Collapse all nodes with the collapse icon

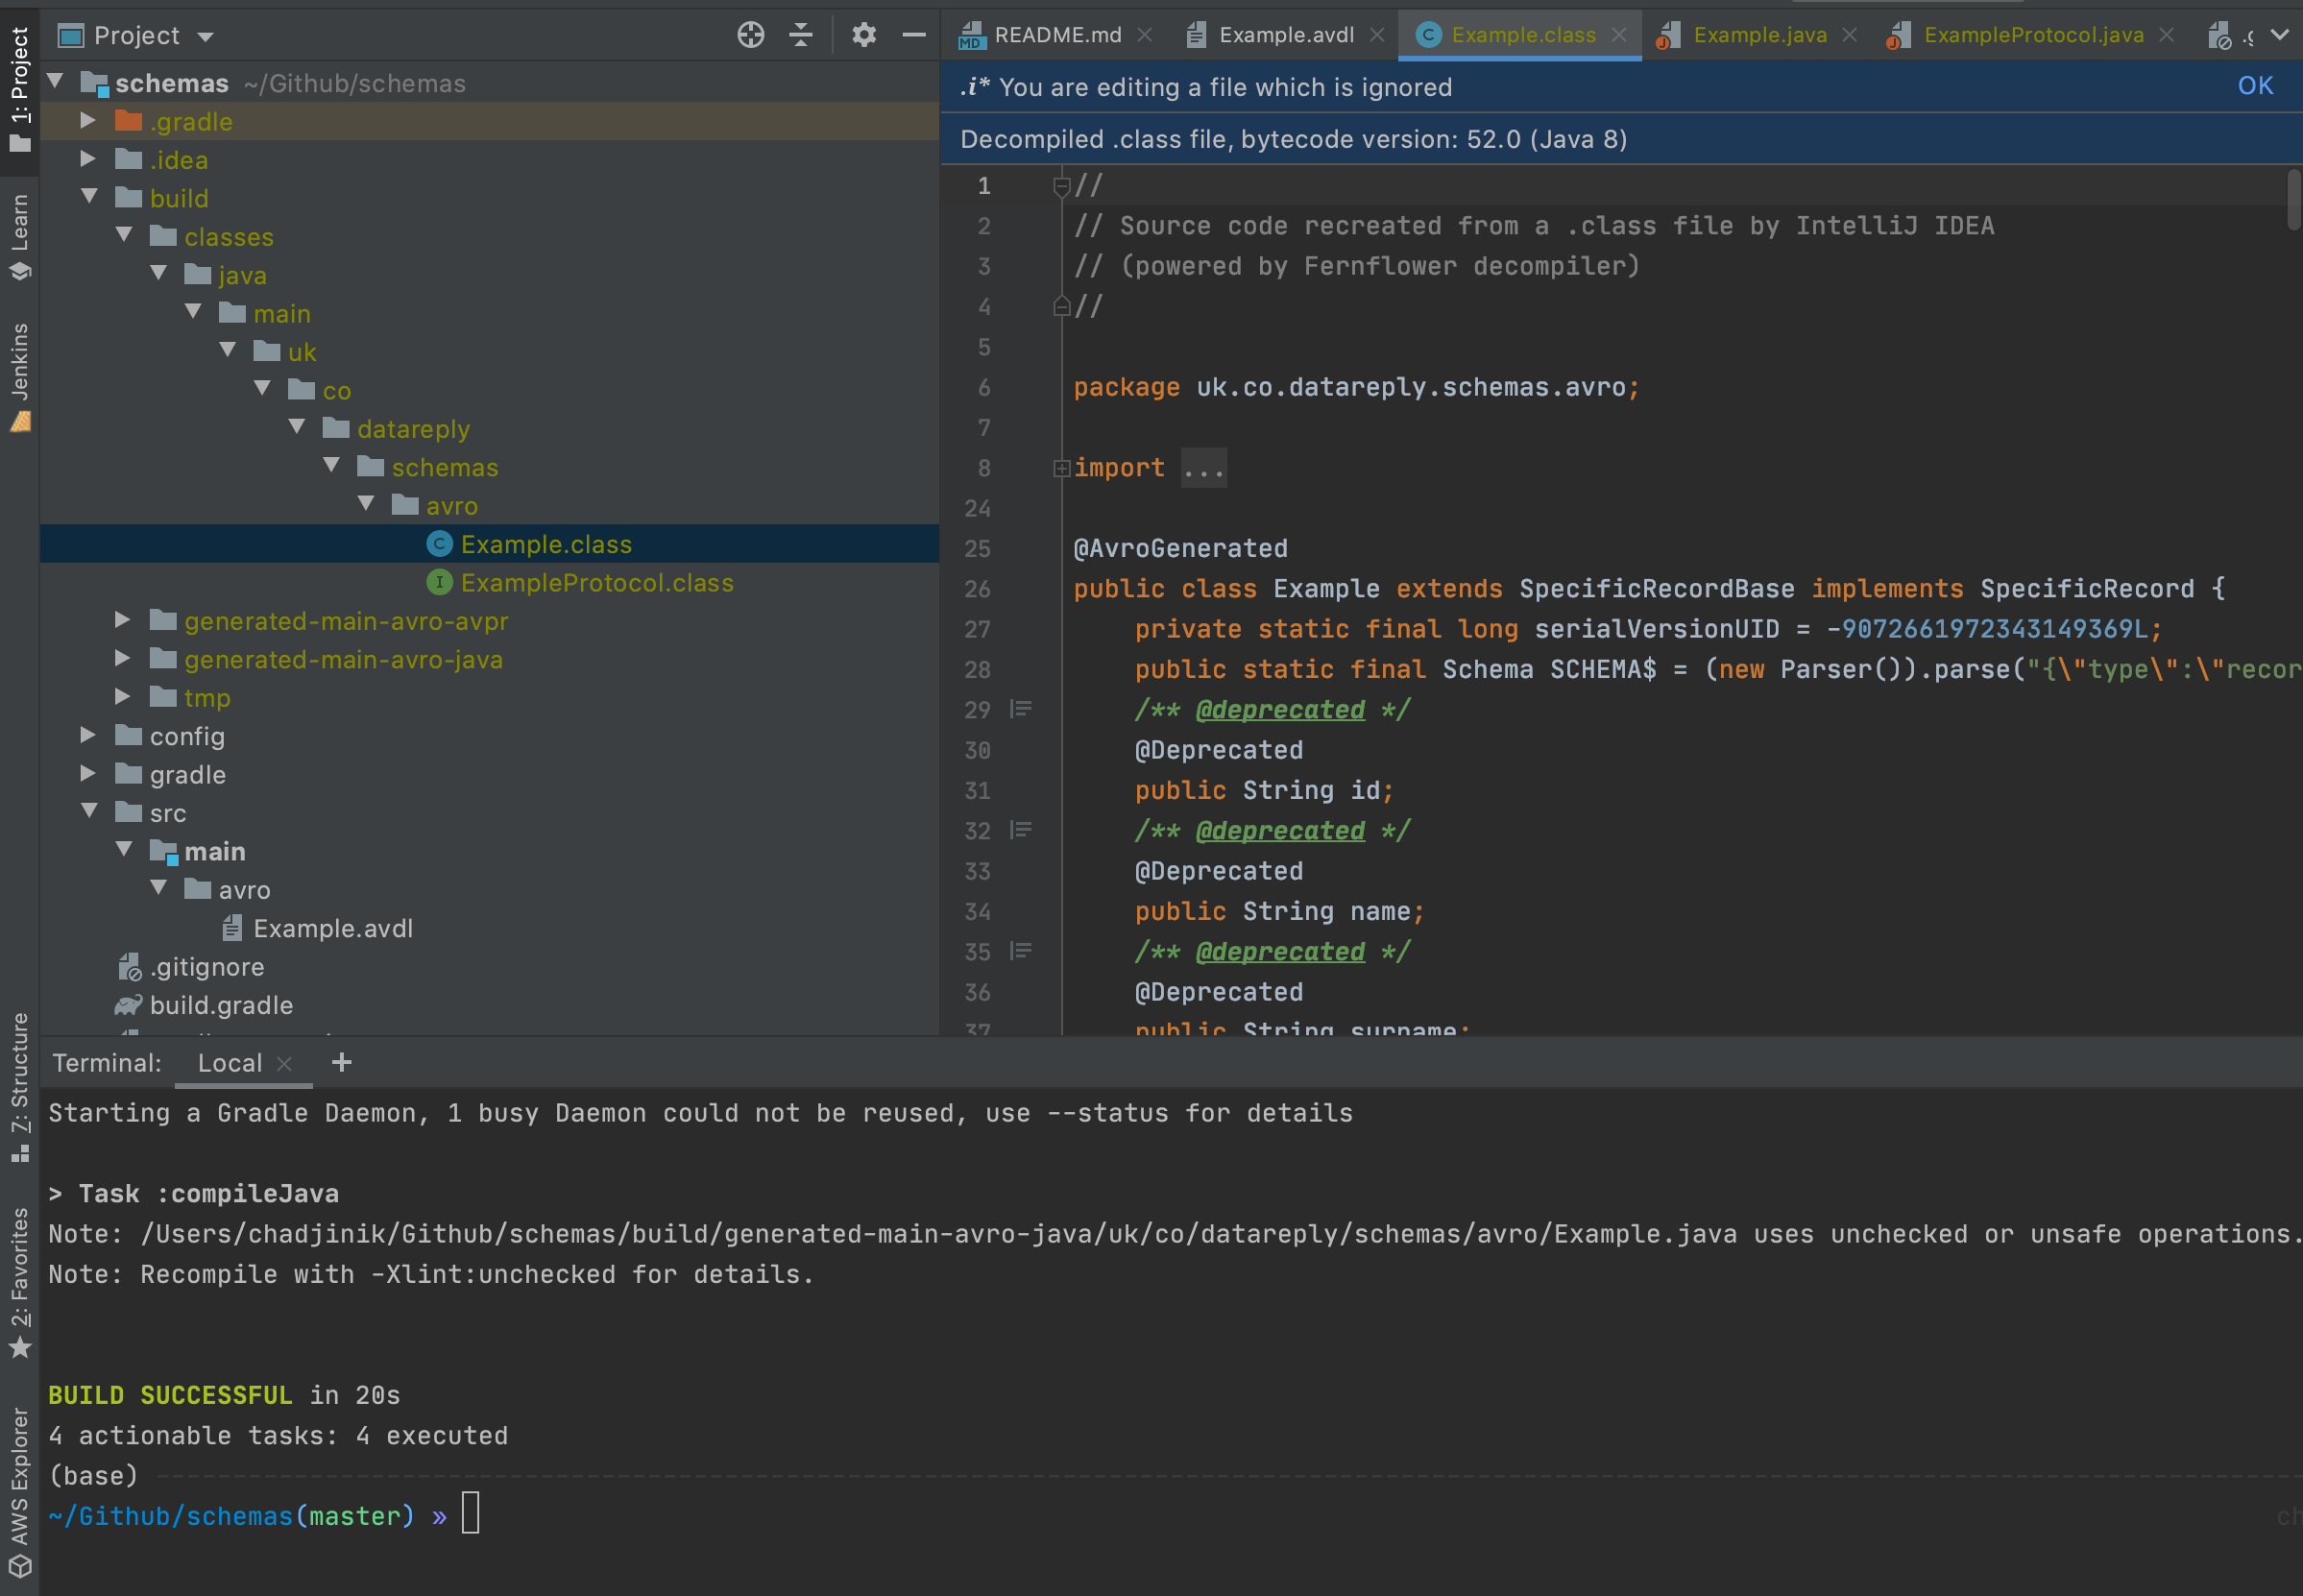(802, 34)
